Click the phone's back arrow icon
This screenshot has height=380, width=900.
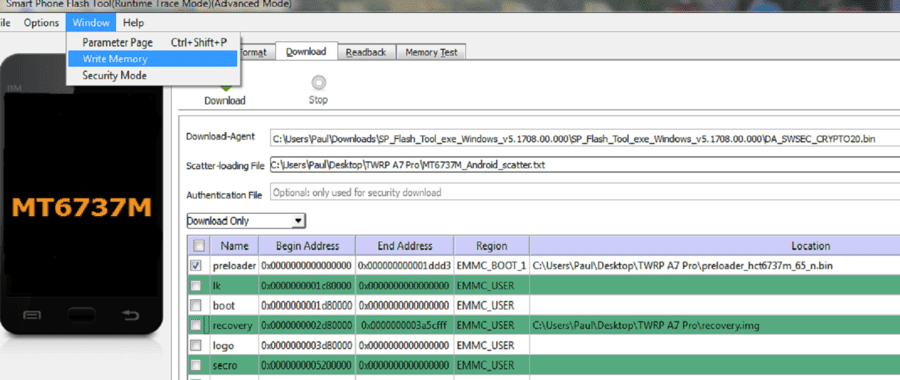point(131,315)
